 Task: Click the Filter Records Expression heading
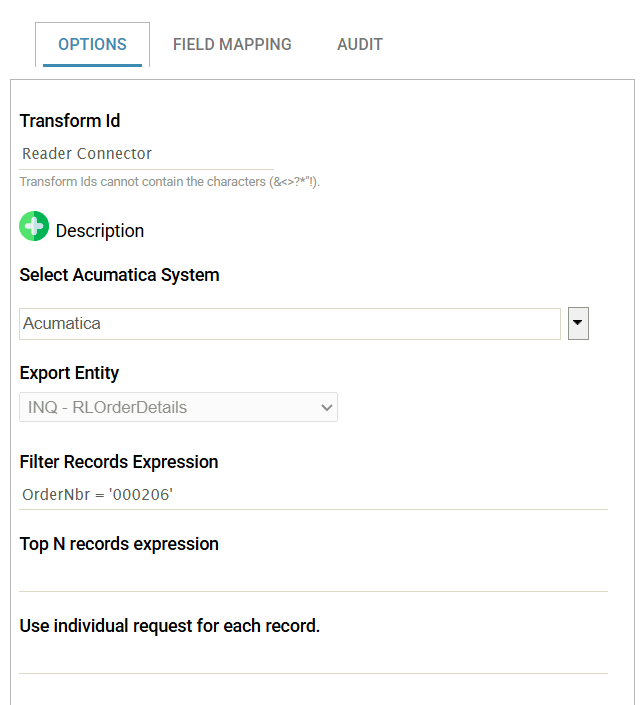pos(119,462)
